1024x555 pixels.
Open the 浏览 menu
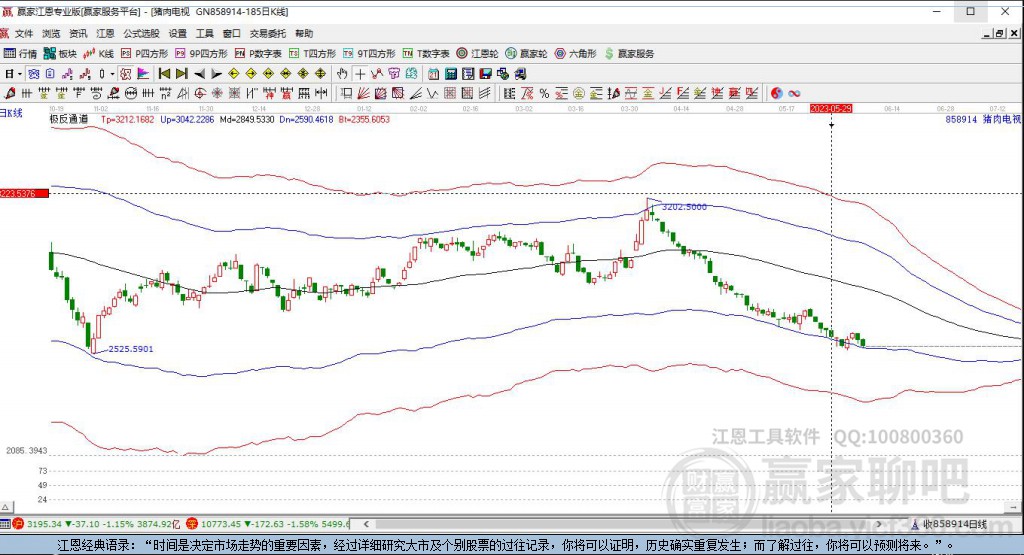51,33
